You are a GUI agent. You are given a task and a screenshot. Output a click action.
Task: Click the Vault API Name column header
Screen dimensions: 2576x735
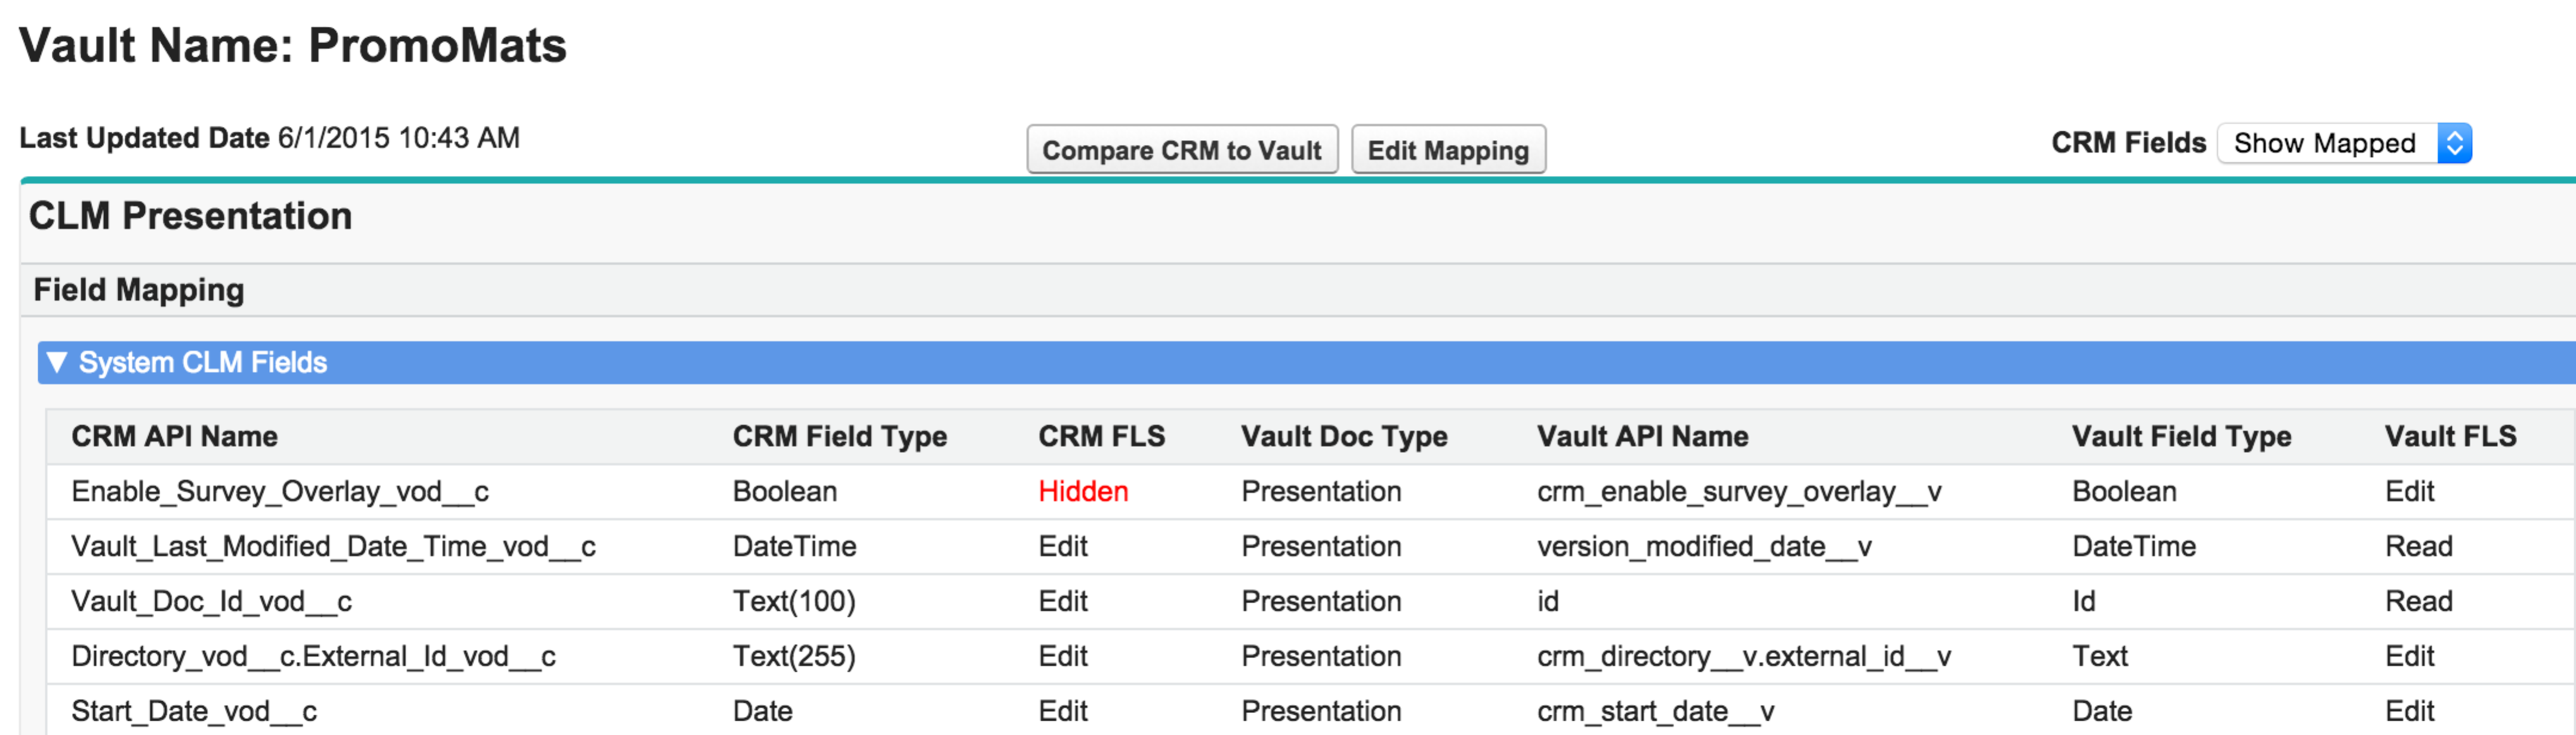tap(1642, 436)
